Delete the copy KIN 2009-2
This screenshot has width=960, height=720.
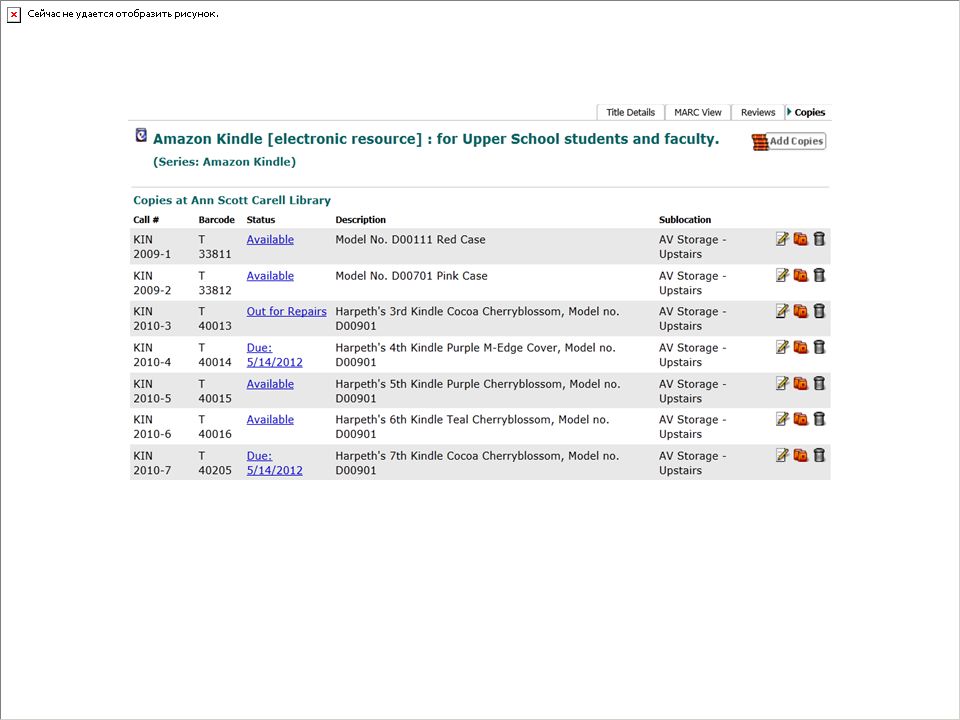pos(819,275)
